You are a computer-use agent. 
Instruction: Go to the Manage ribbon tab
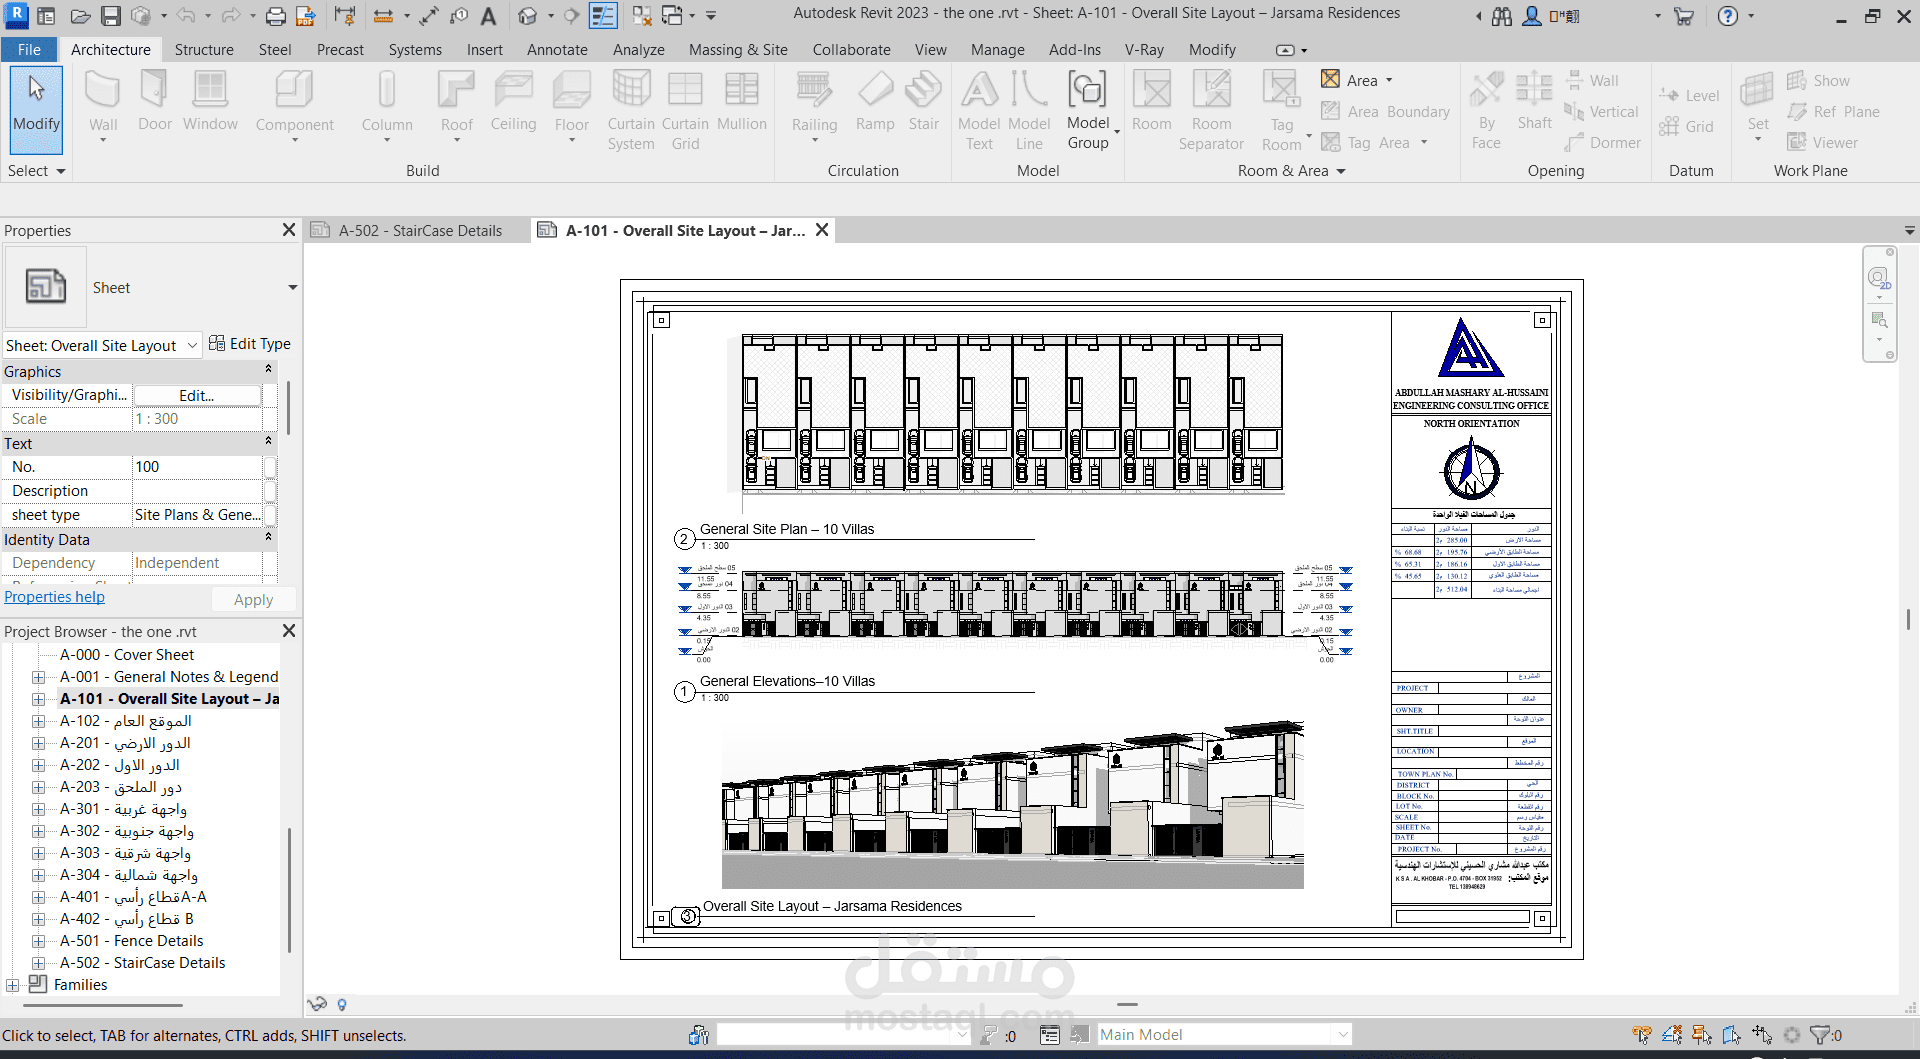[x=997, y=50]
